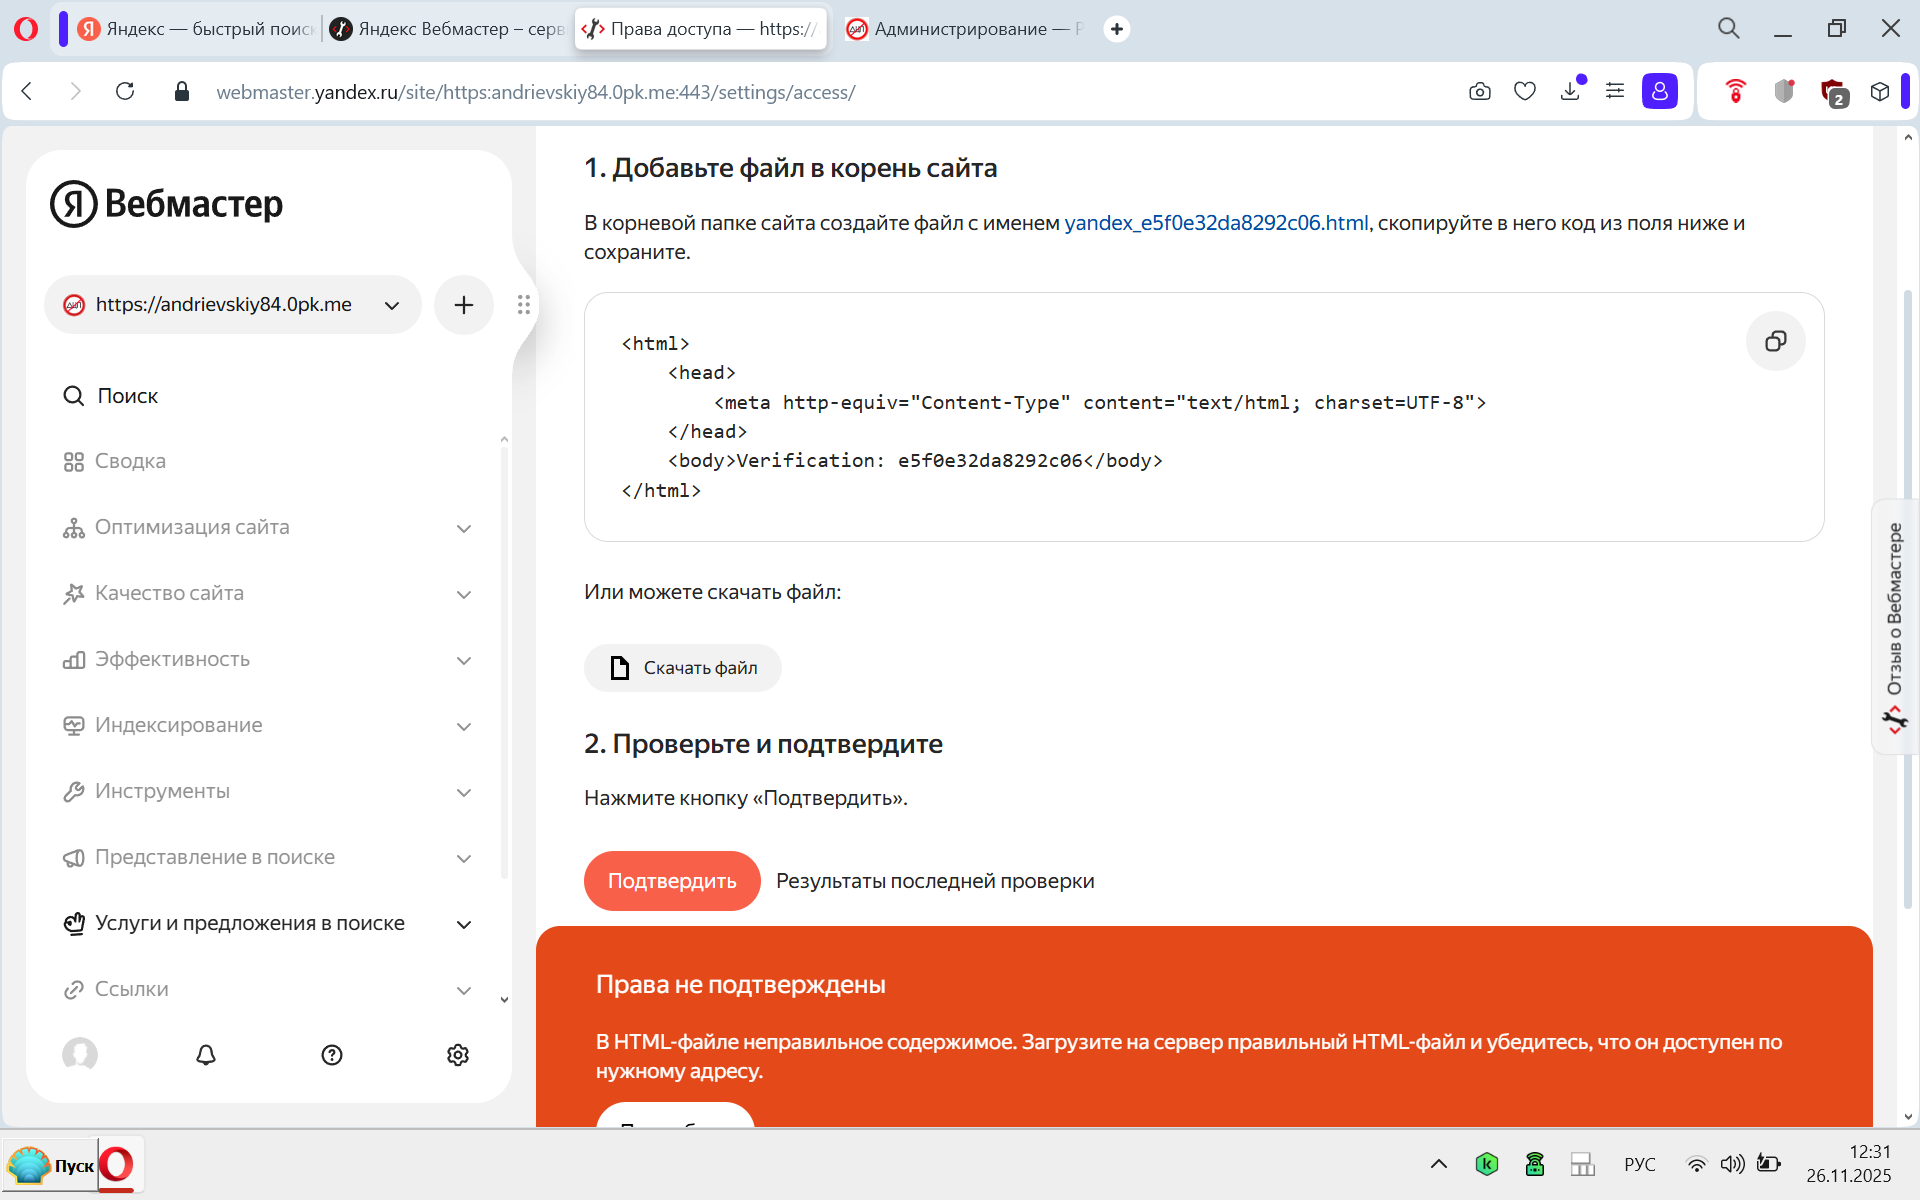Open site selector dropdown andrievskiy84.0pk.me
Viewport: 1920px width, 1200px height.
point(232,305)
